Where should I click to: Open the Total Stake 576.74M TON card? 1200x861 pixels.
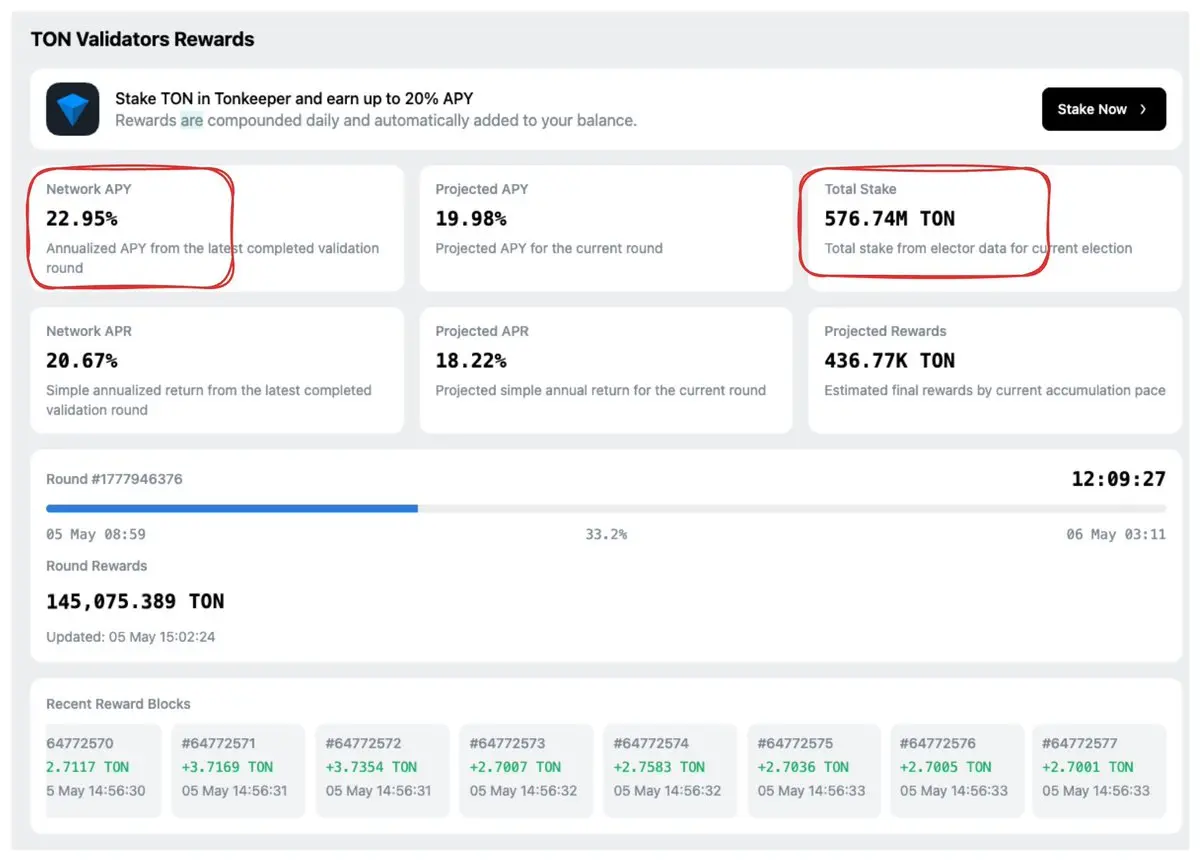coord(995,228)
